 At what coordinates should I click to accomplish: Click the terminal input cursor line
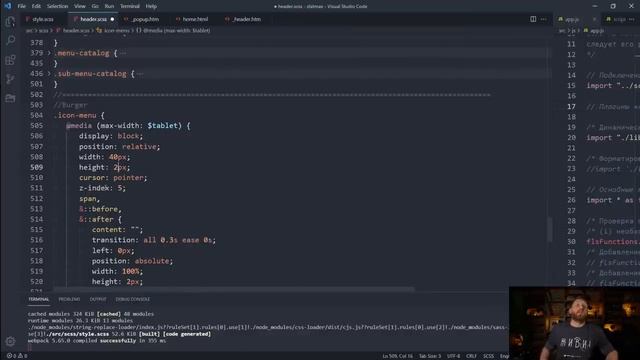pyautogui.click(x=29, y=347)
